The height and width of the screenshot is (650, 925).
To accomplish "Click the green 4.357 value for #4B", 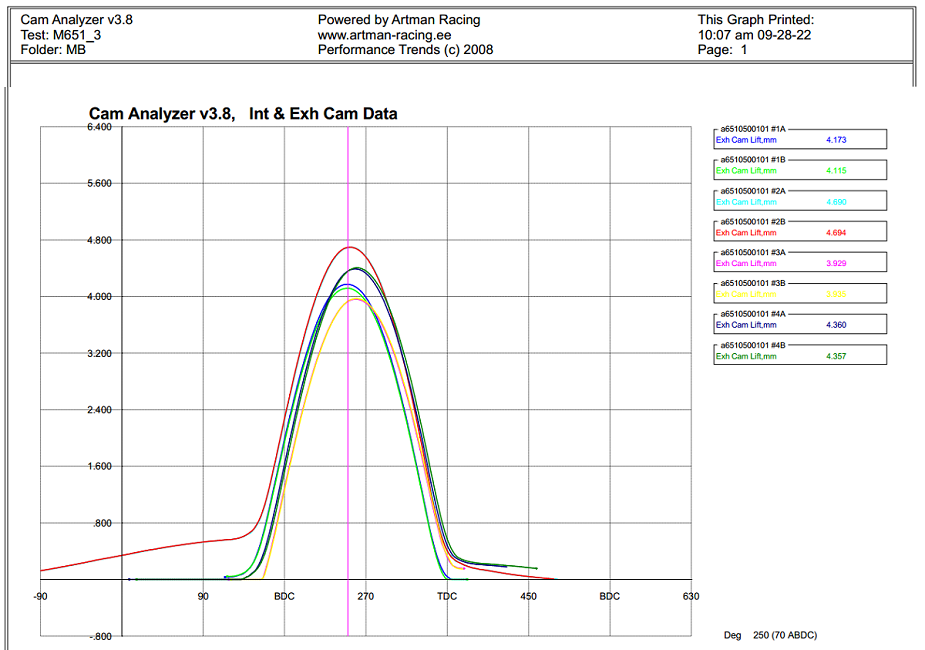I will [836, 356].
